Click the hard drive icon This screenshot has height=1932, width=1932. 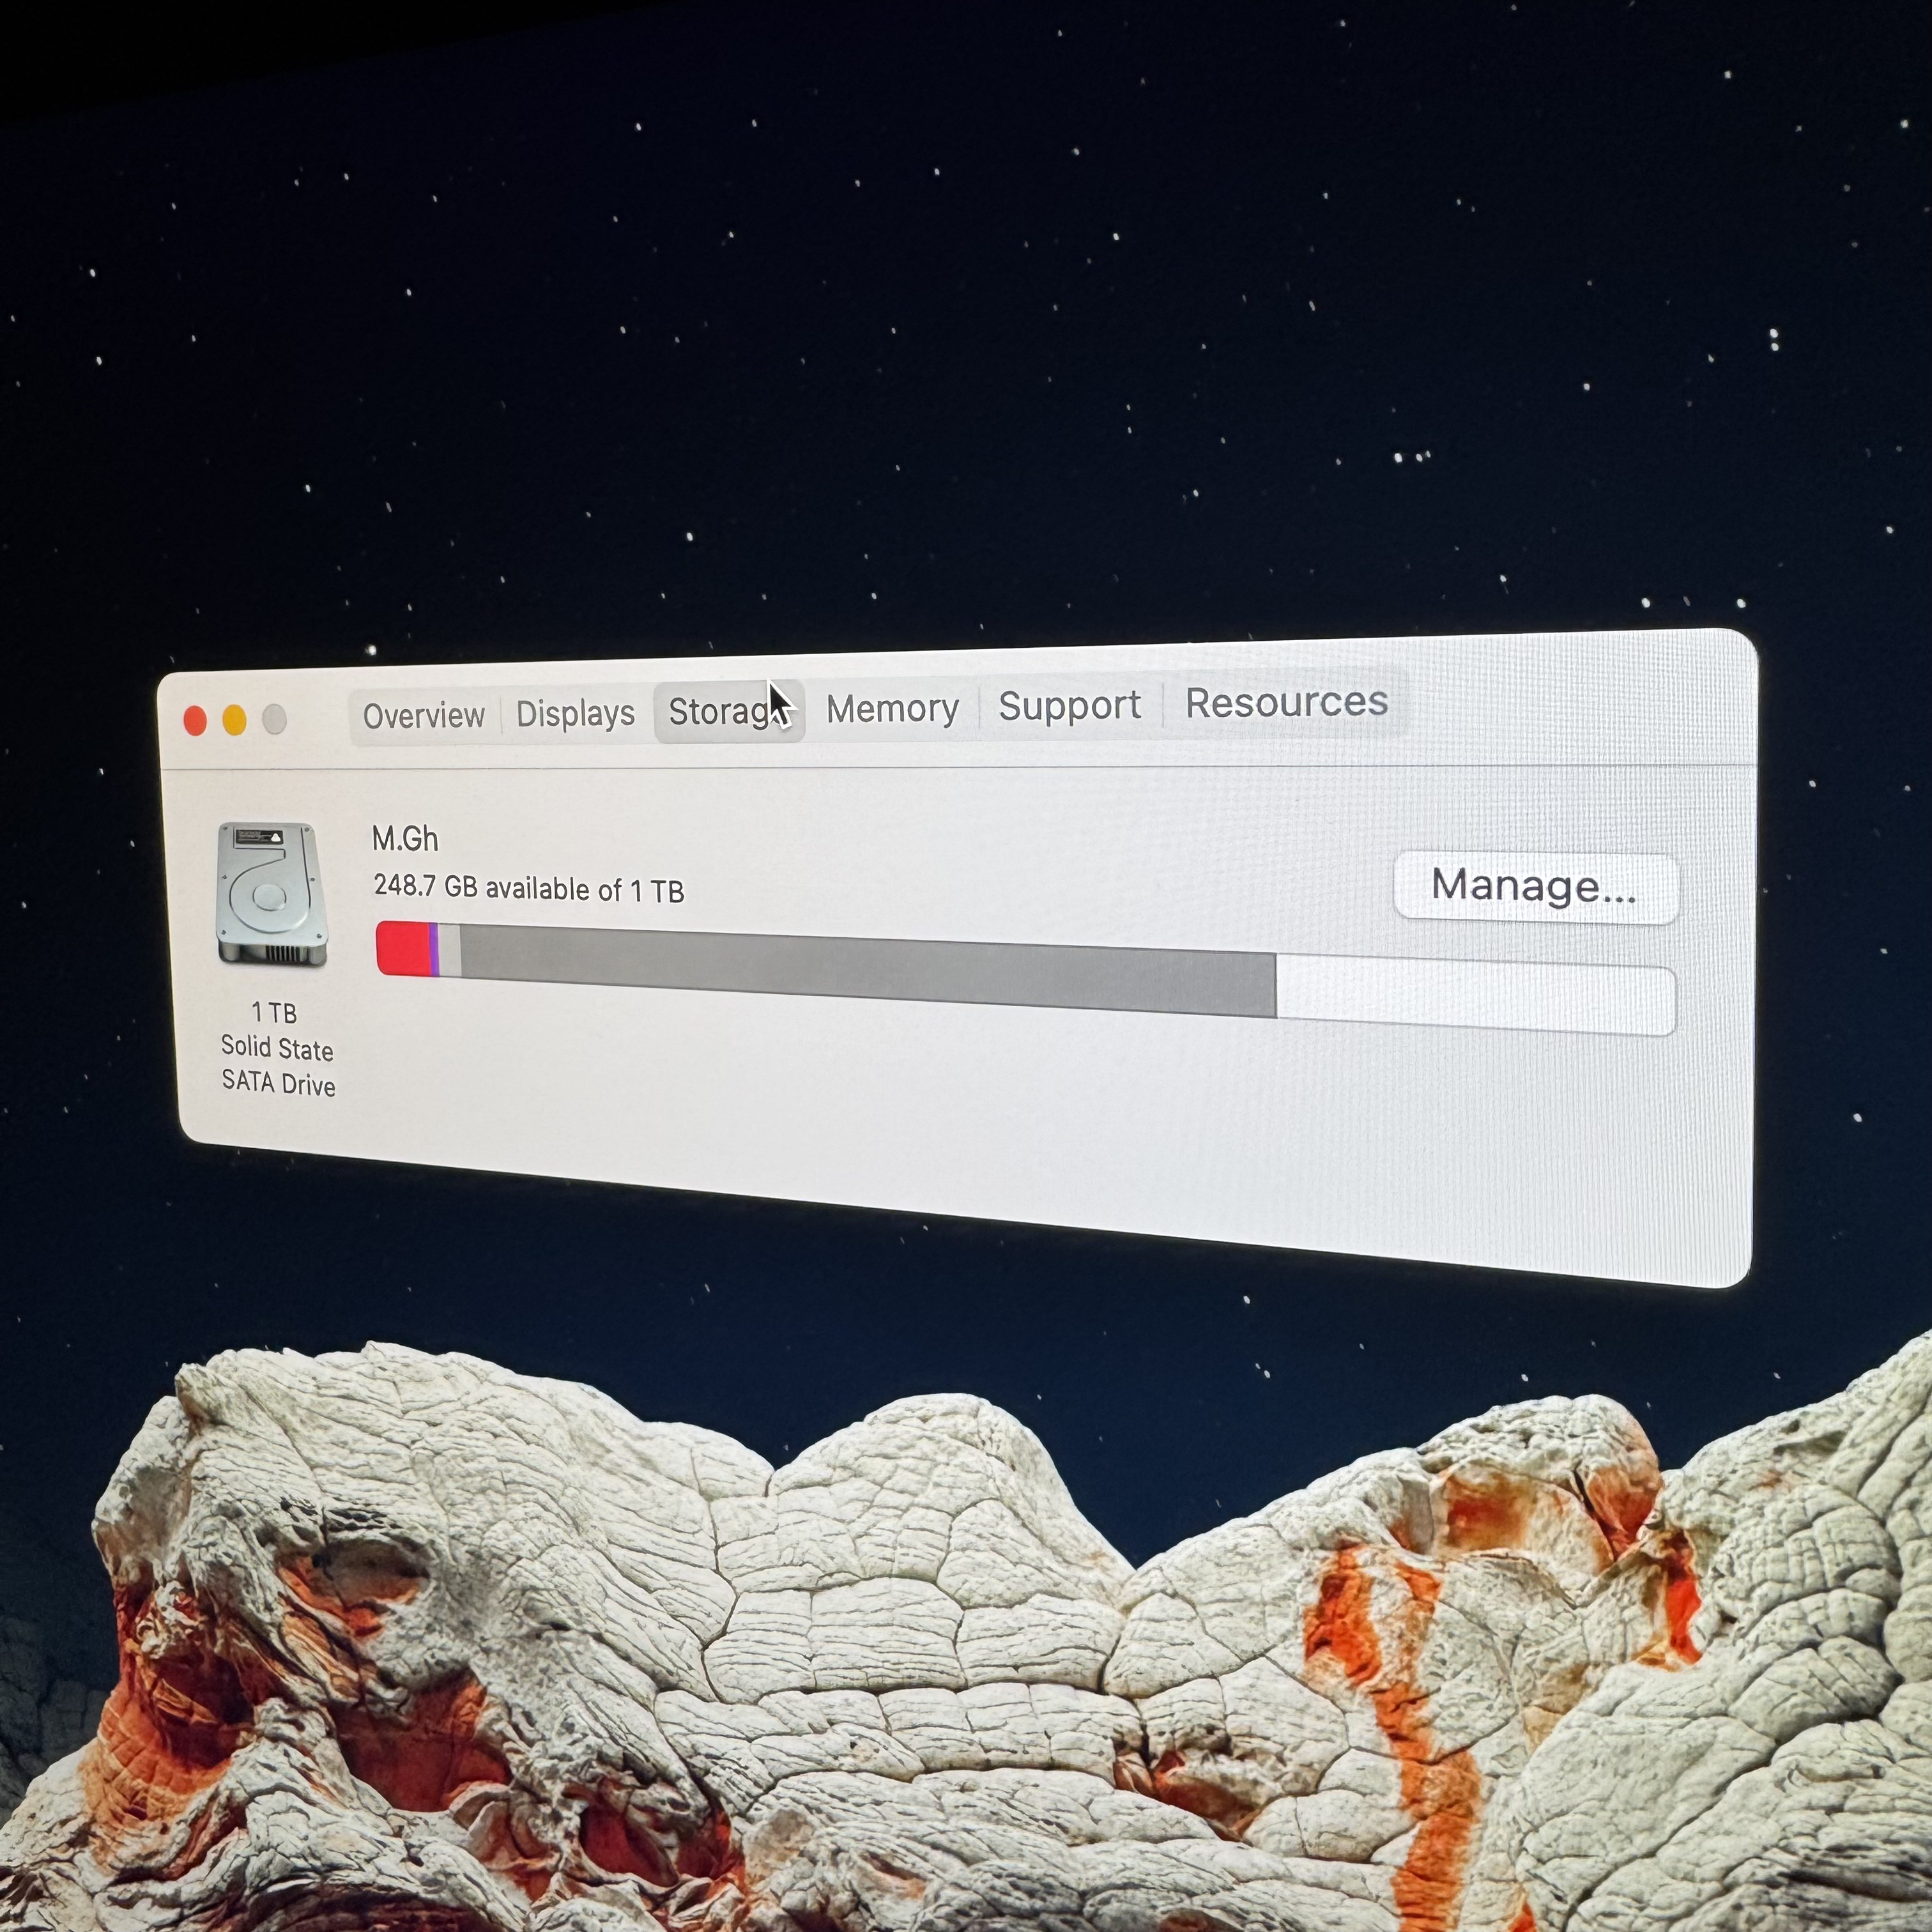[272, 895]
